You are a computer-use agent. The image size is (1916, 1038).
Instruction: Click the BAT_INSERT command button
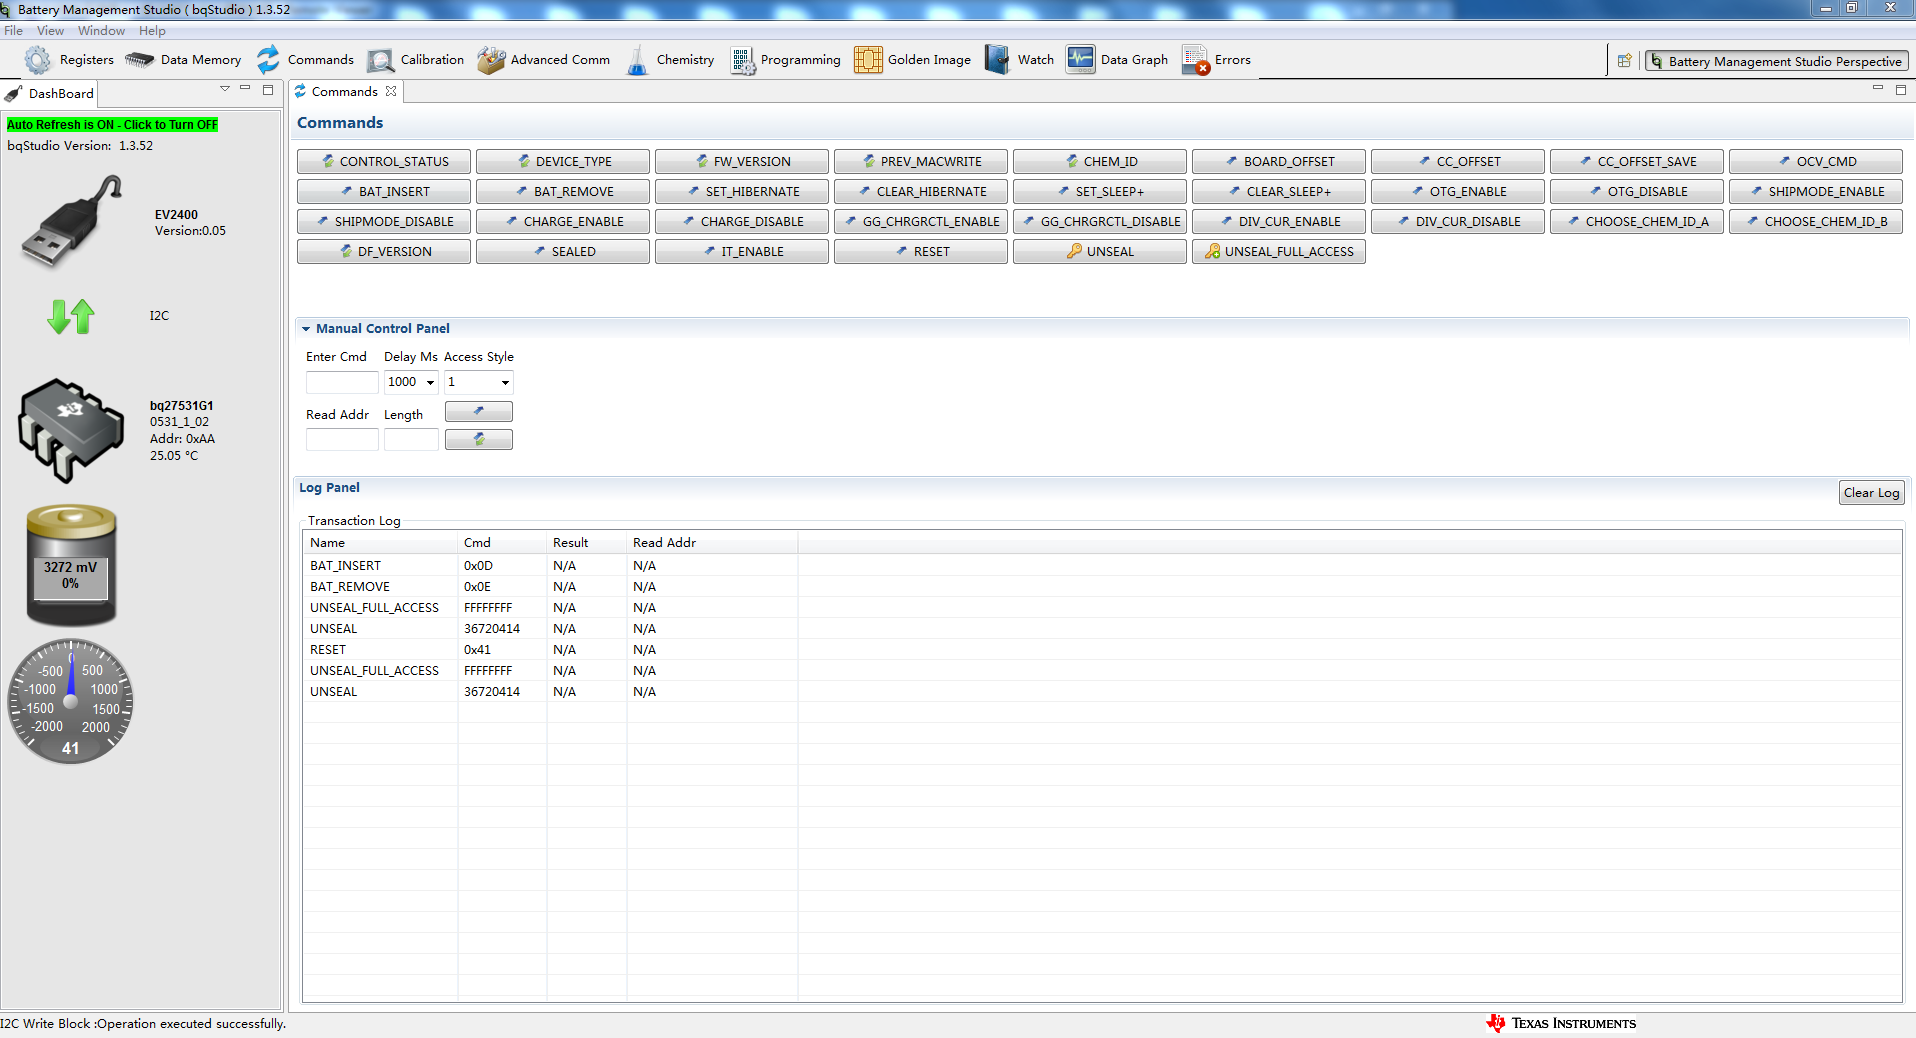pos(384,192)
